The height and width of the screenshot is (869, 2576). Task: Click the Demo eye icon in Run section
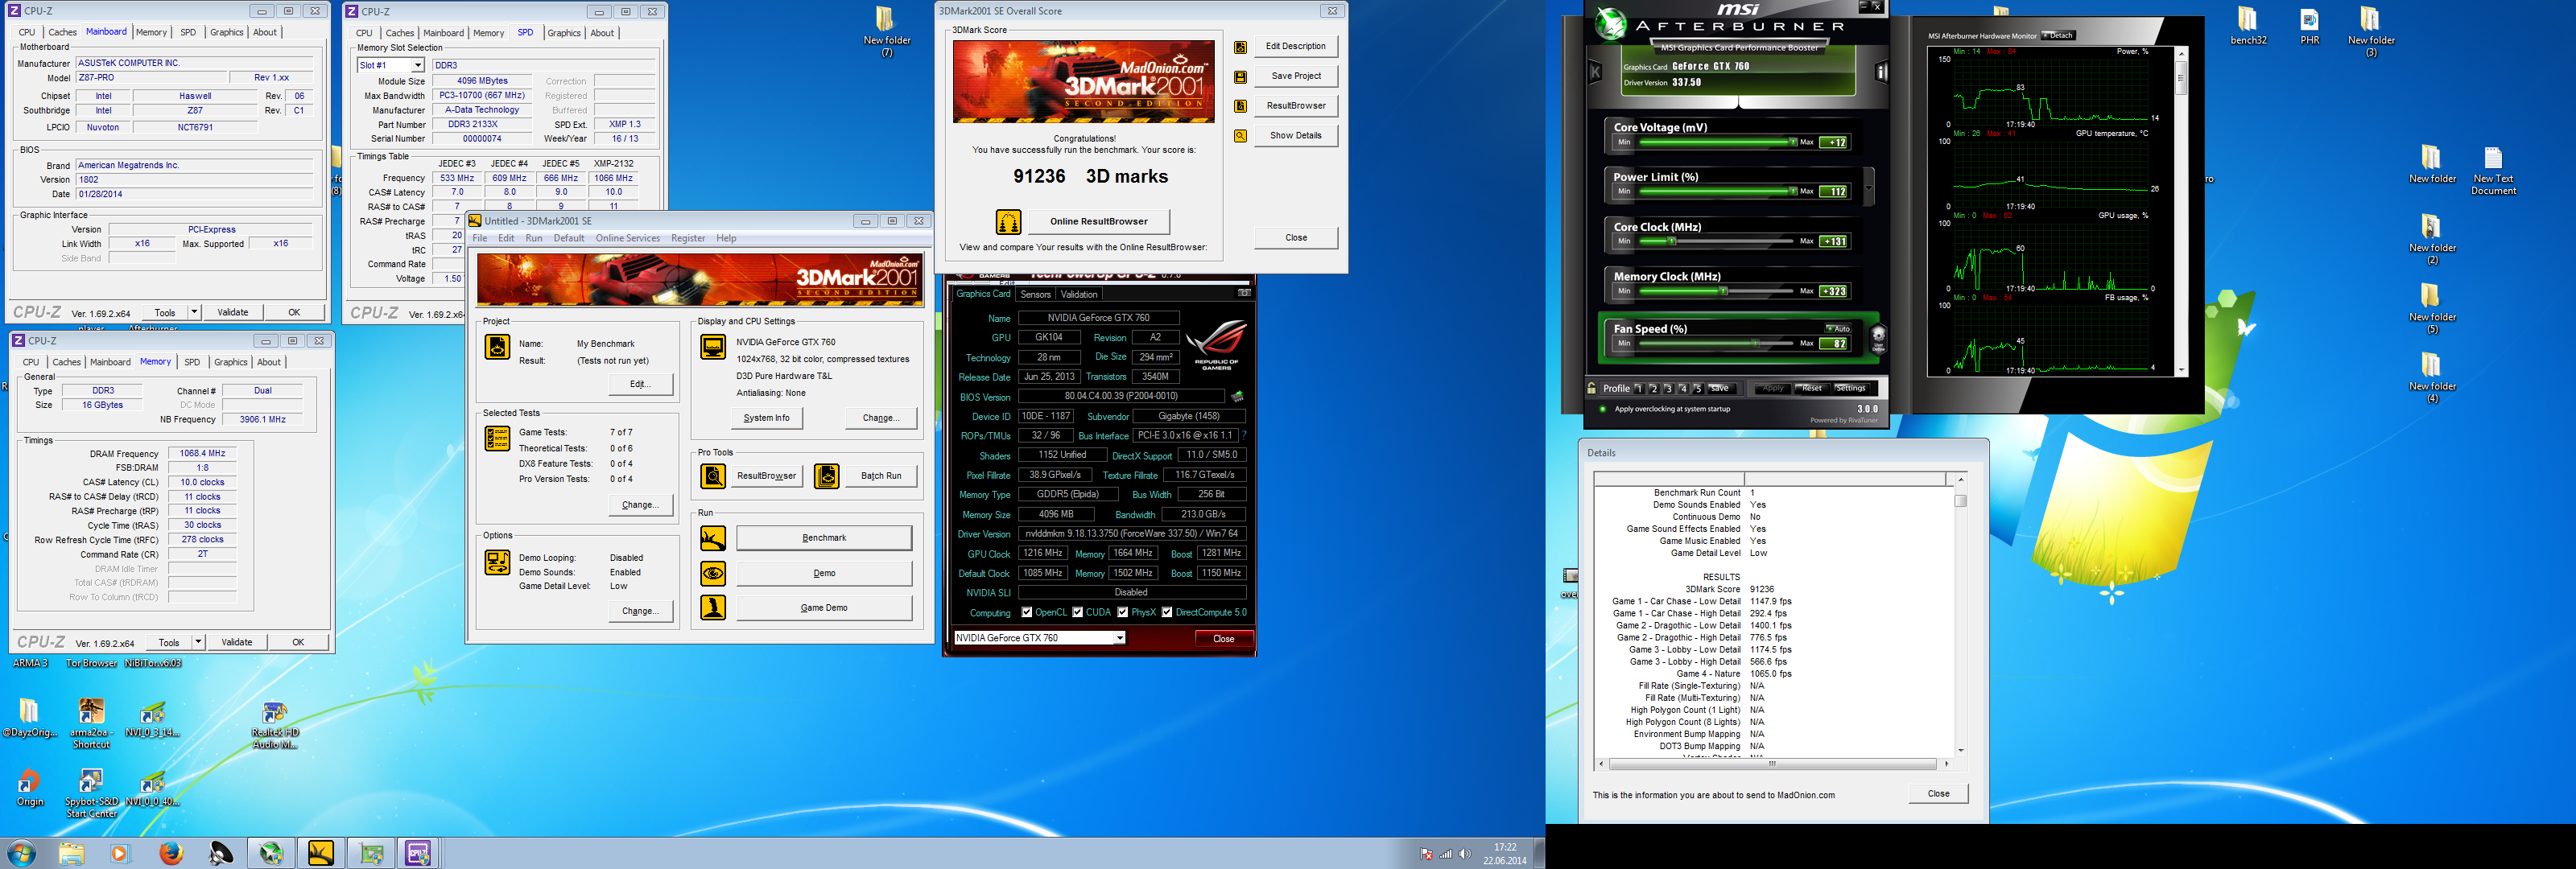pyautogui.click(x=713, y=573)
